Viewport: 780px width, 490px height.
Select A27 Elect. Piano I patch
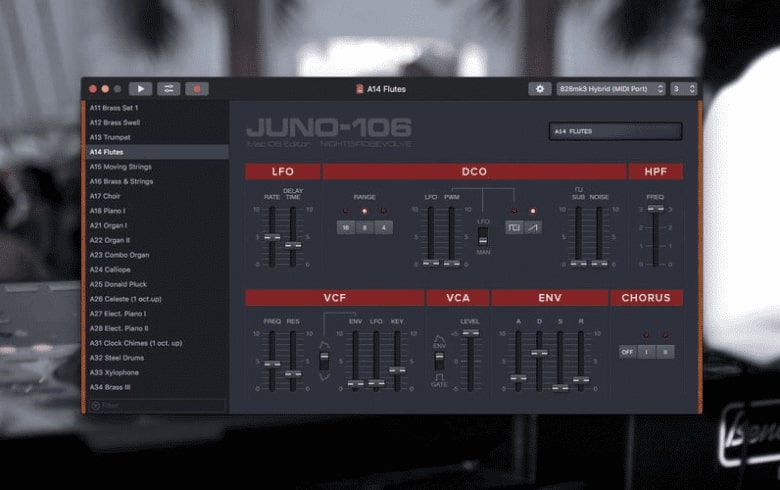[x=157, y=313]
